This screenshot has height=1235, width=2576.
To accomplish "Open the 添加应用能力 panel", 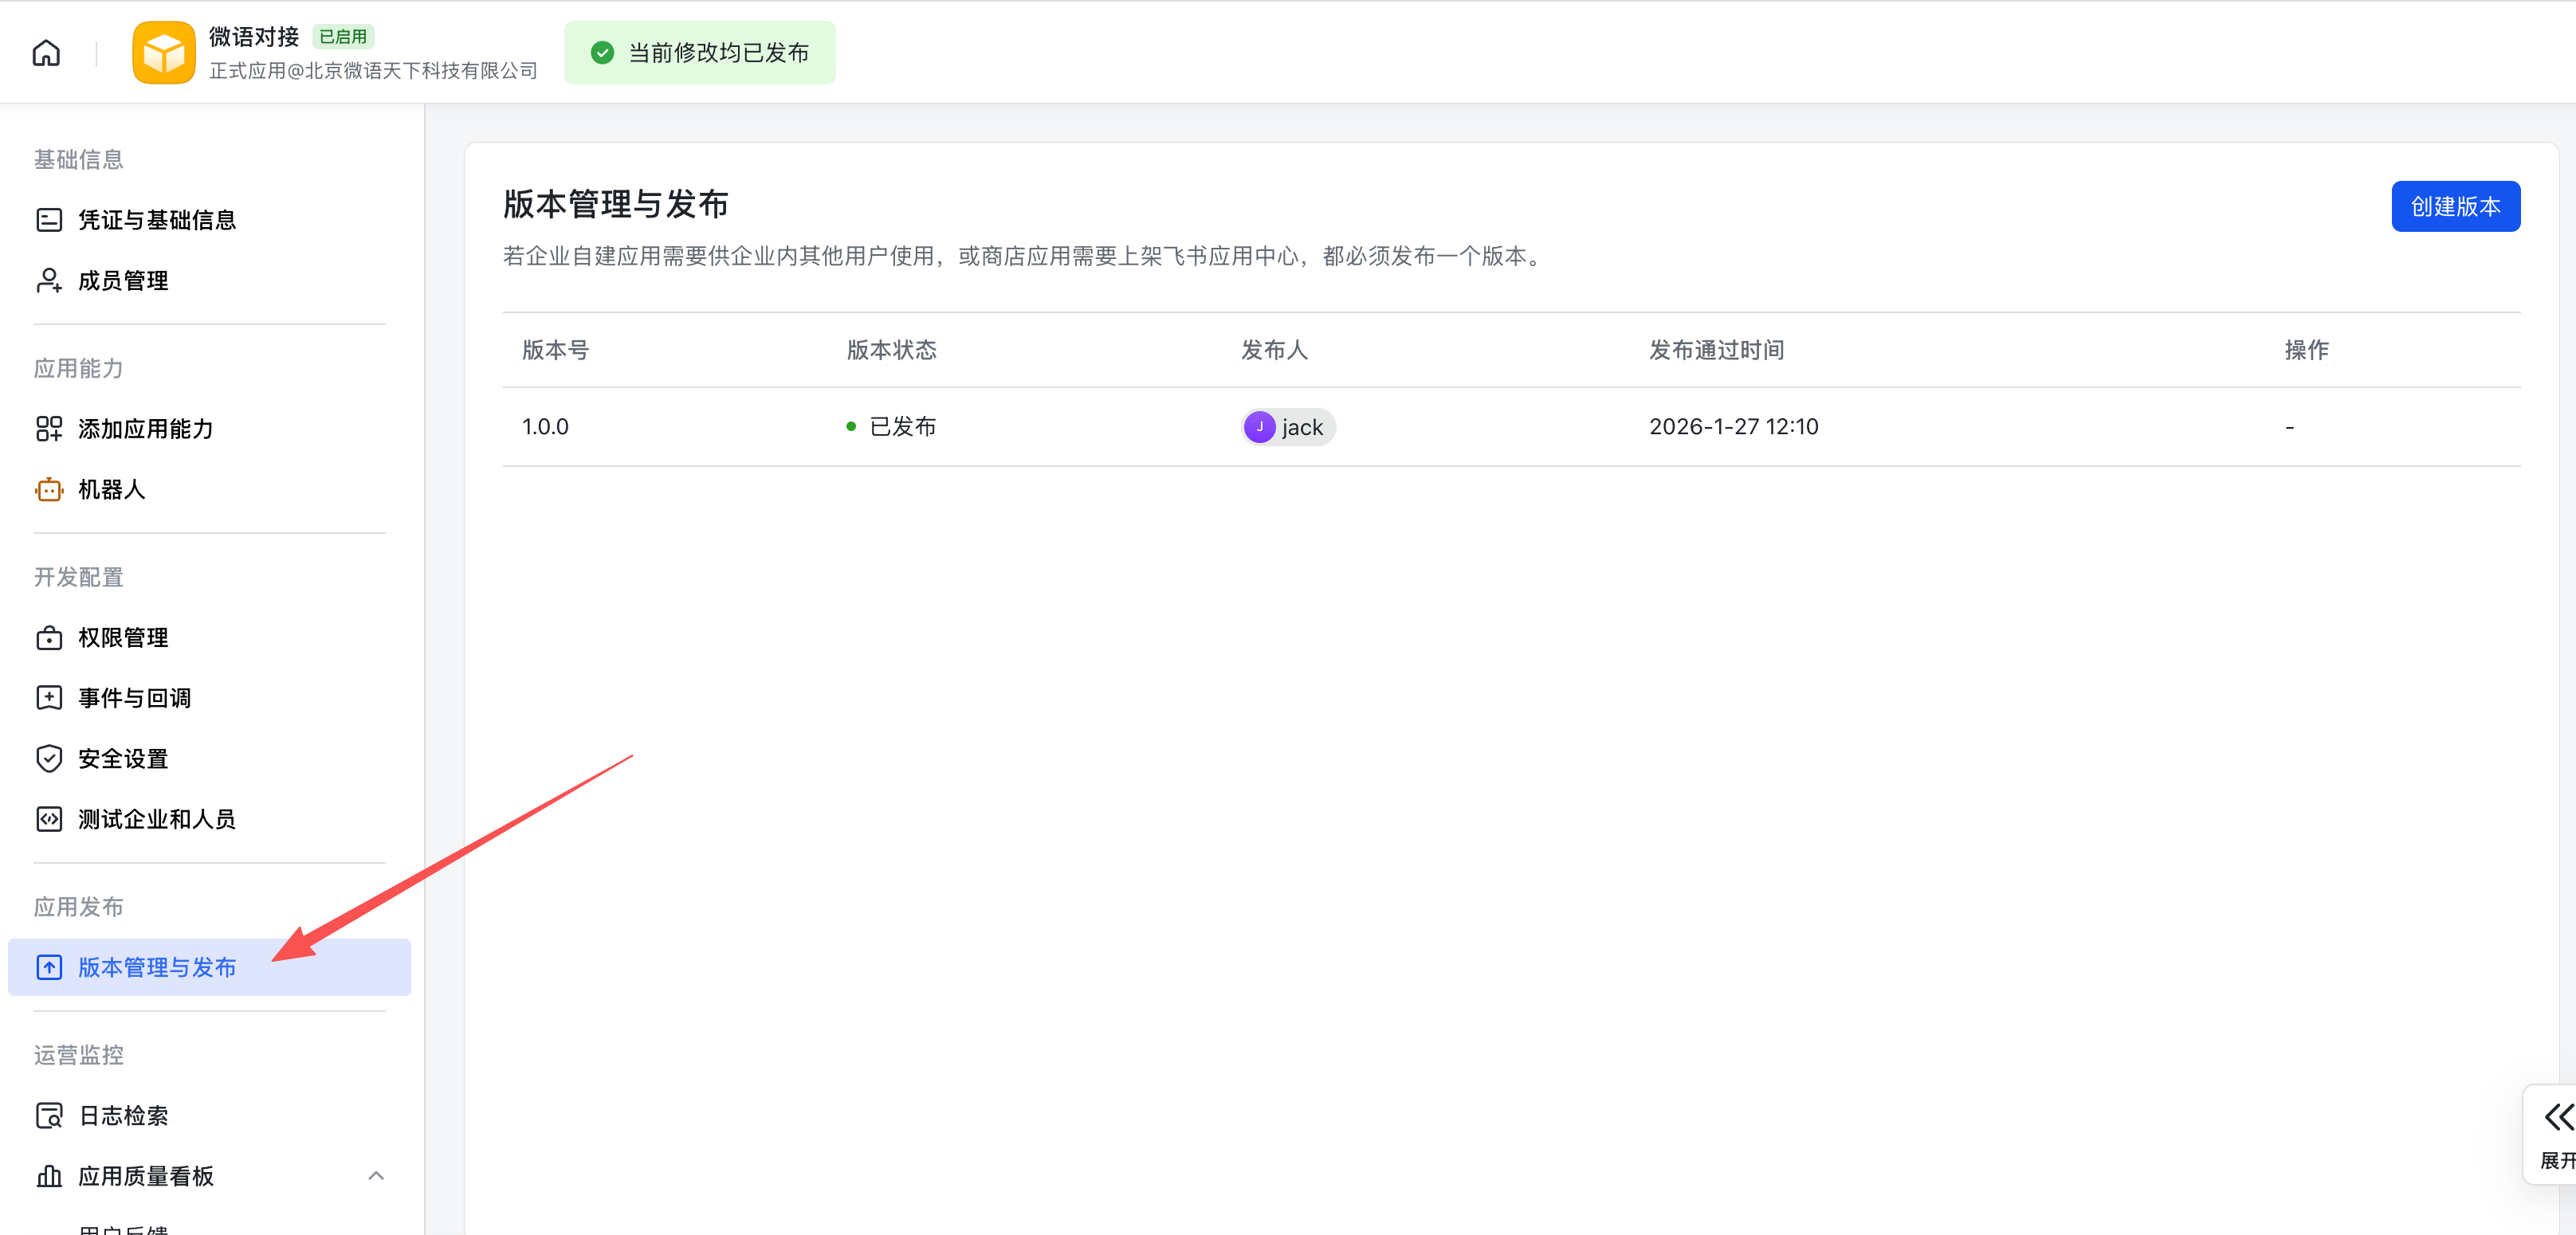I will pyautogui.click(x=145, y=428).
